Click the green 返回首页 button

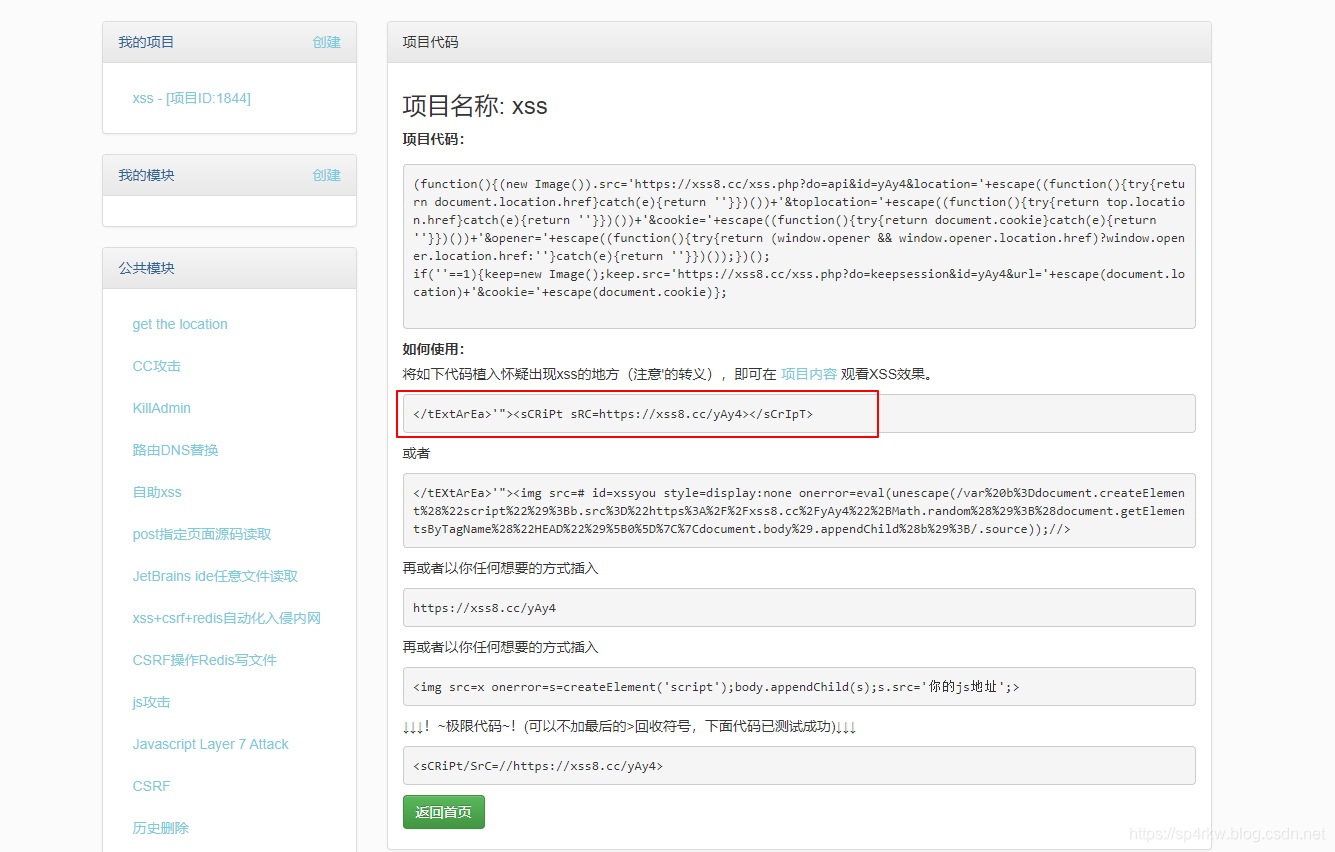coord(444,812)
